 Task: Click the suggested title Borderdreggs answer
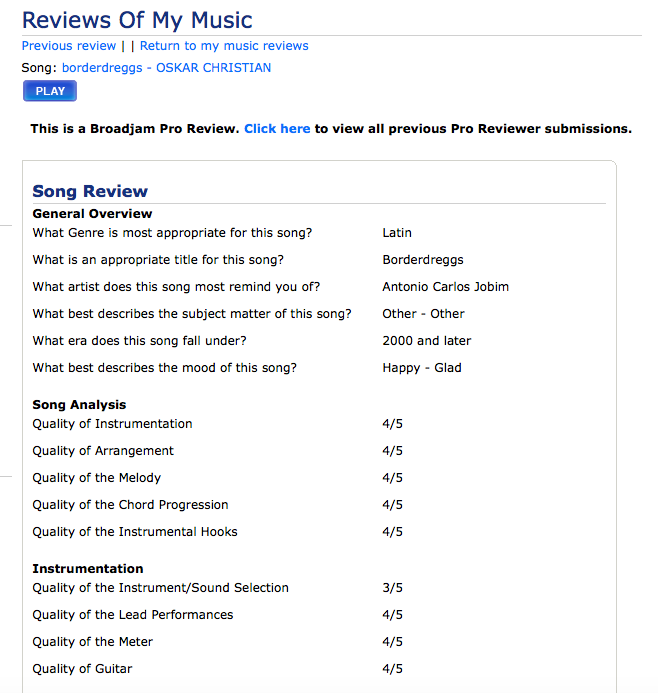(423, 260)
